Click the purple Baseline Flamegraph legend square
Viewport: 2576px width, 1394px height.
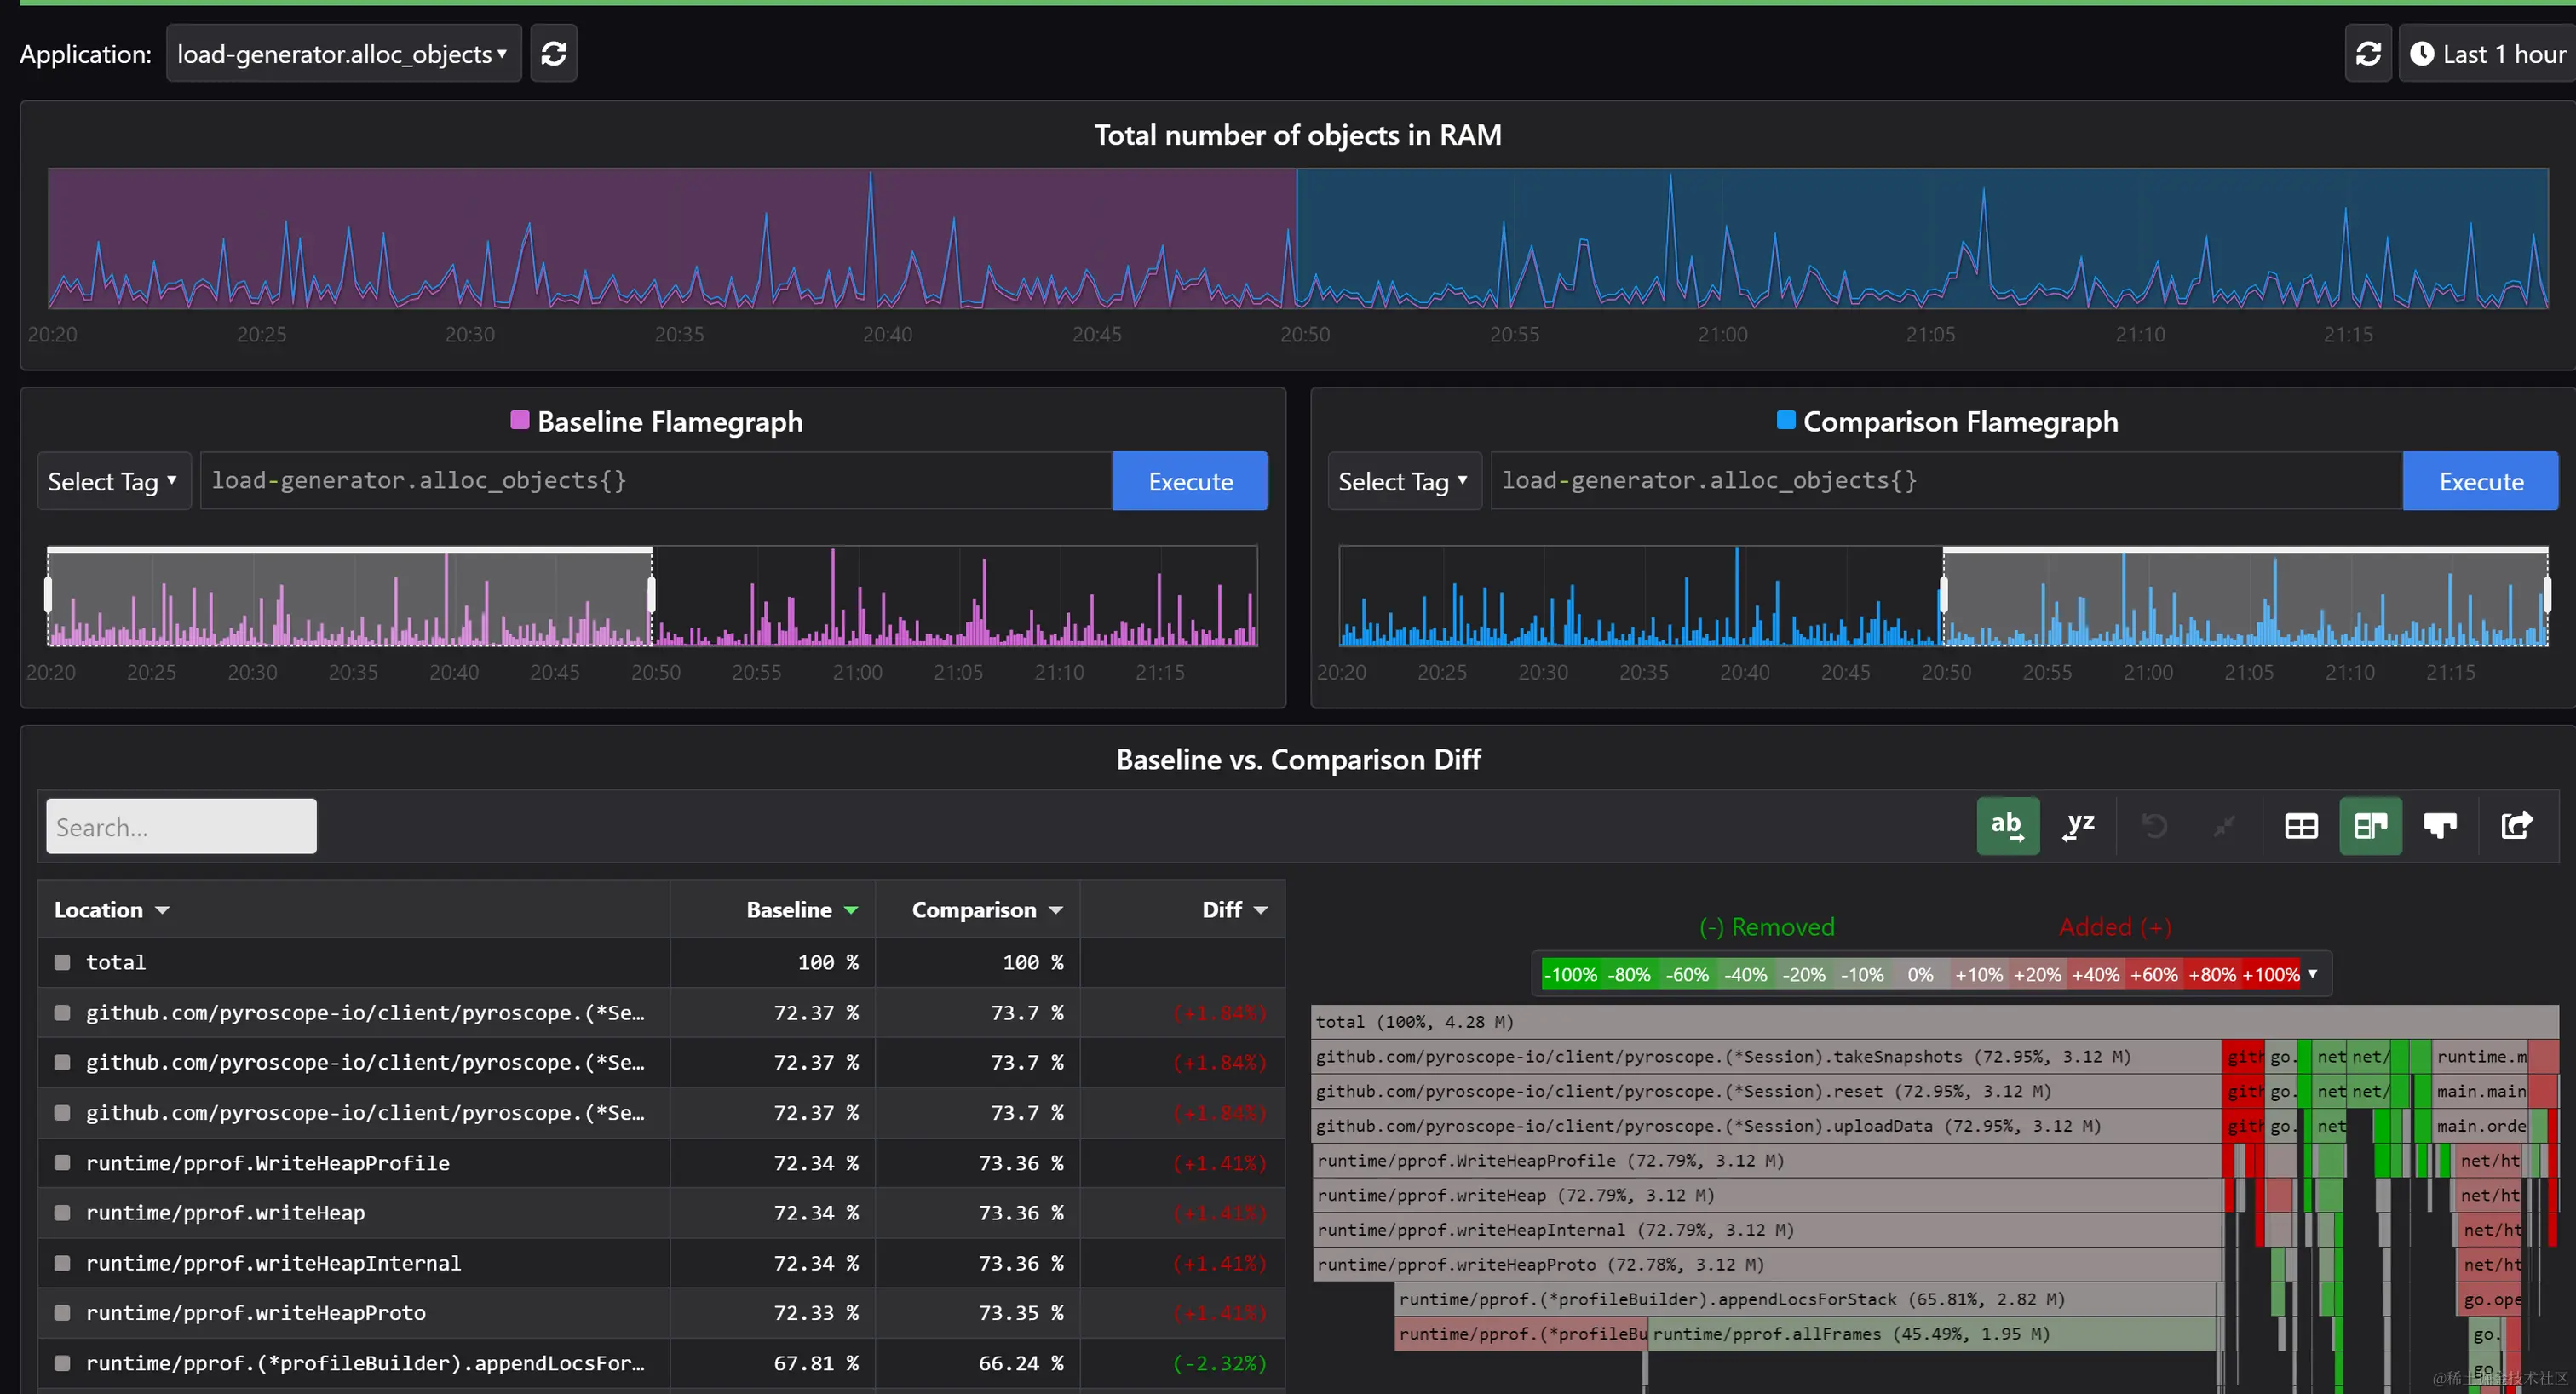(520, 420)
